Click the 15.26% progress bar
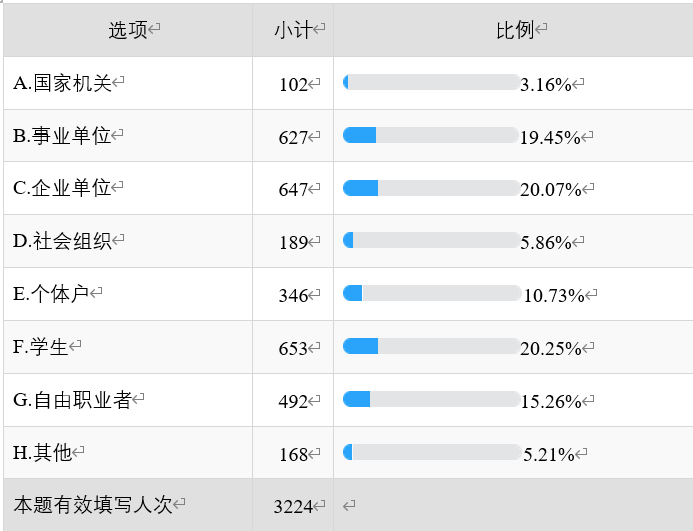 click(431, 399)
